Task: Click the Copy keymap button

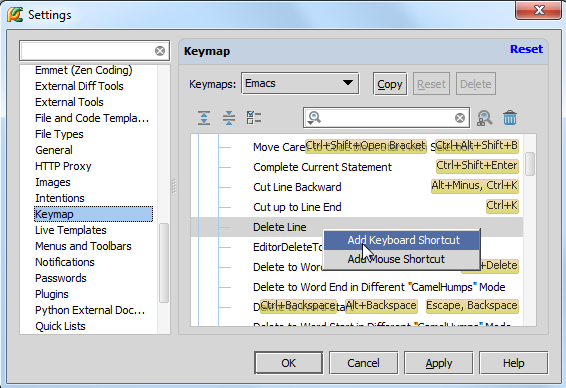Action: tap(390, 84)
